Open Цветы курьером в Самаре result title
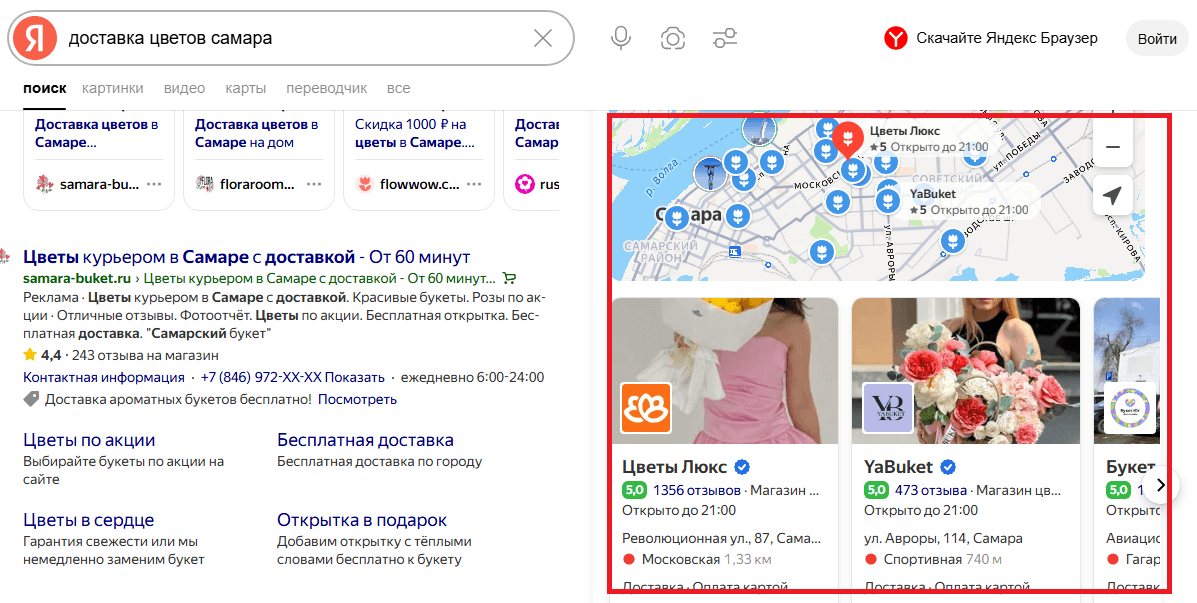Image resolution: width=1197 pixels, height=603 pixels. tap(247, 256)
